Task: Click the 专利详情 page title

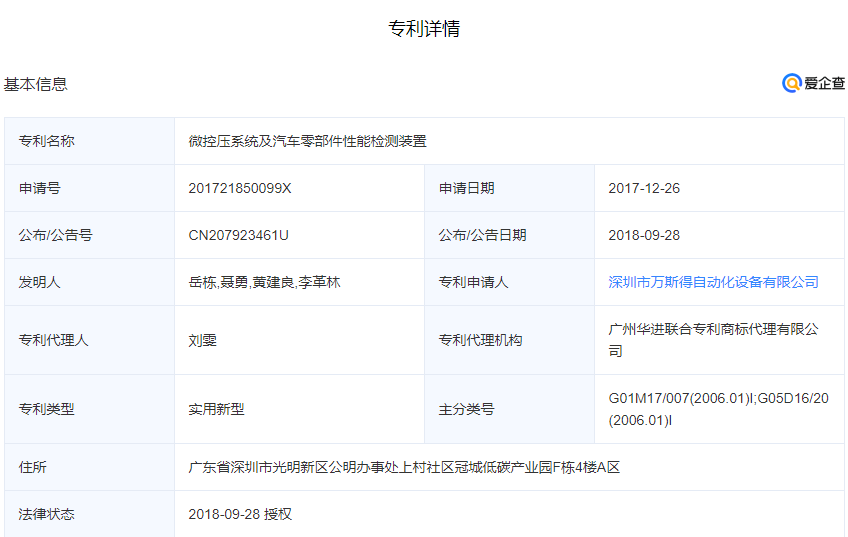Action: point(424,29)
